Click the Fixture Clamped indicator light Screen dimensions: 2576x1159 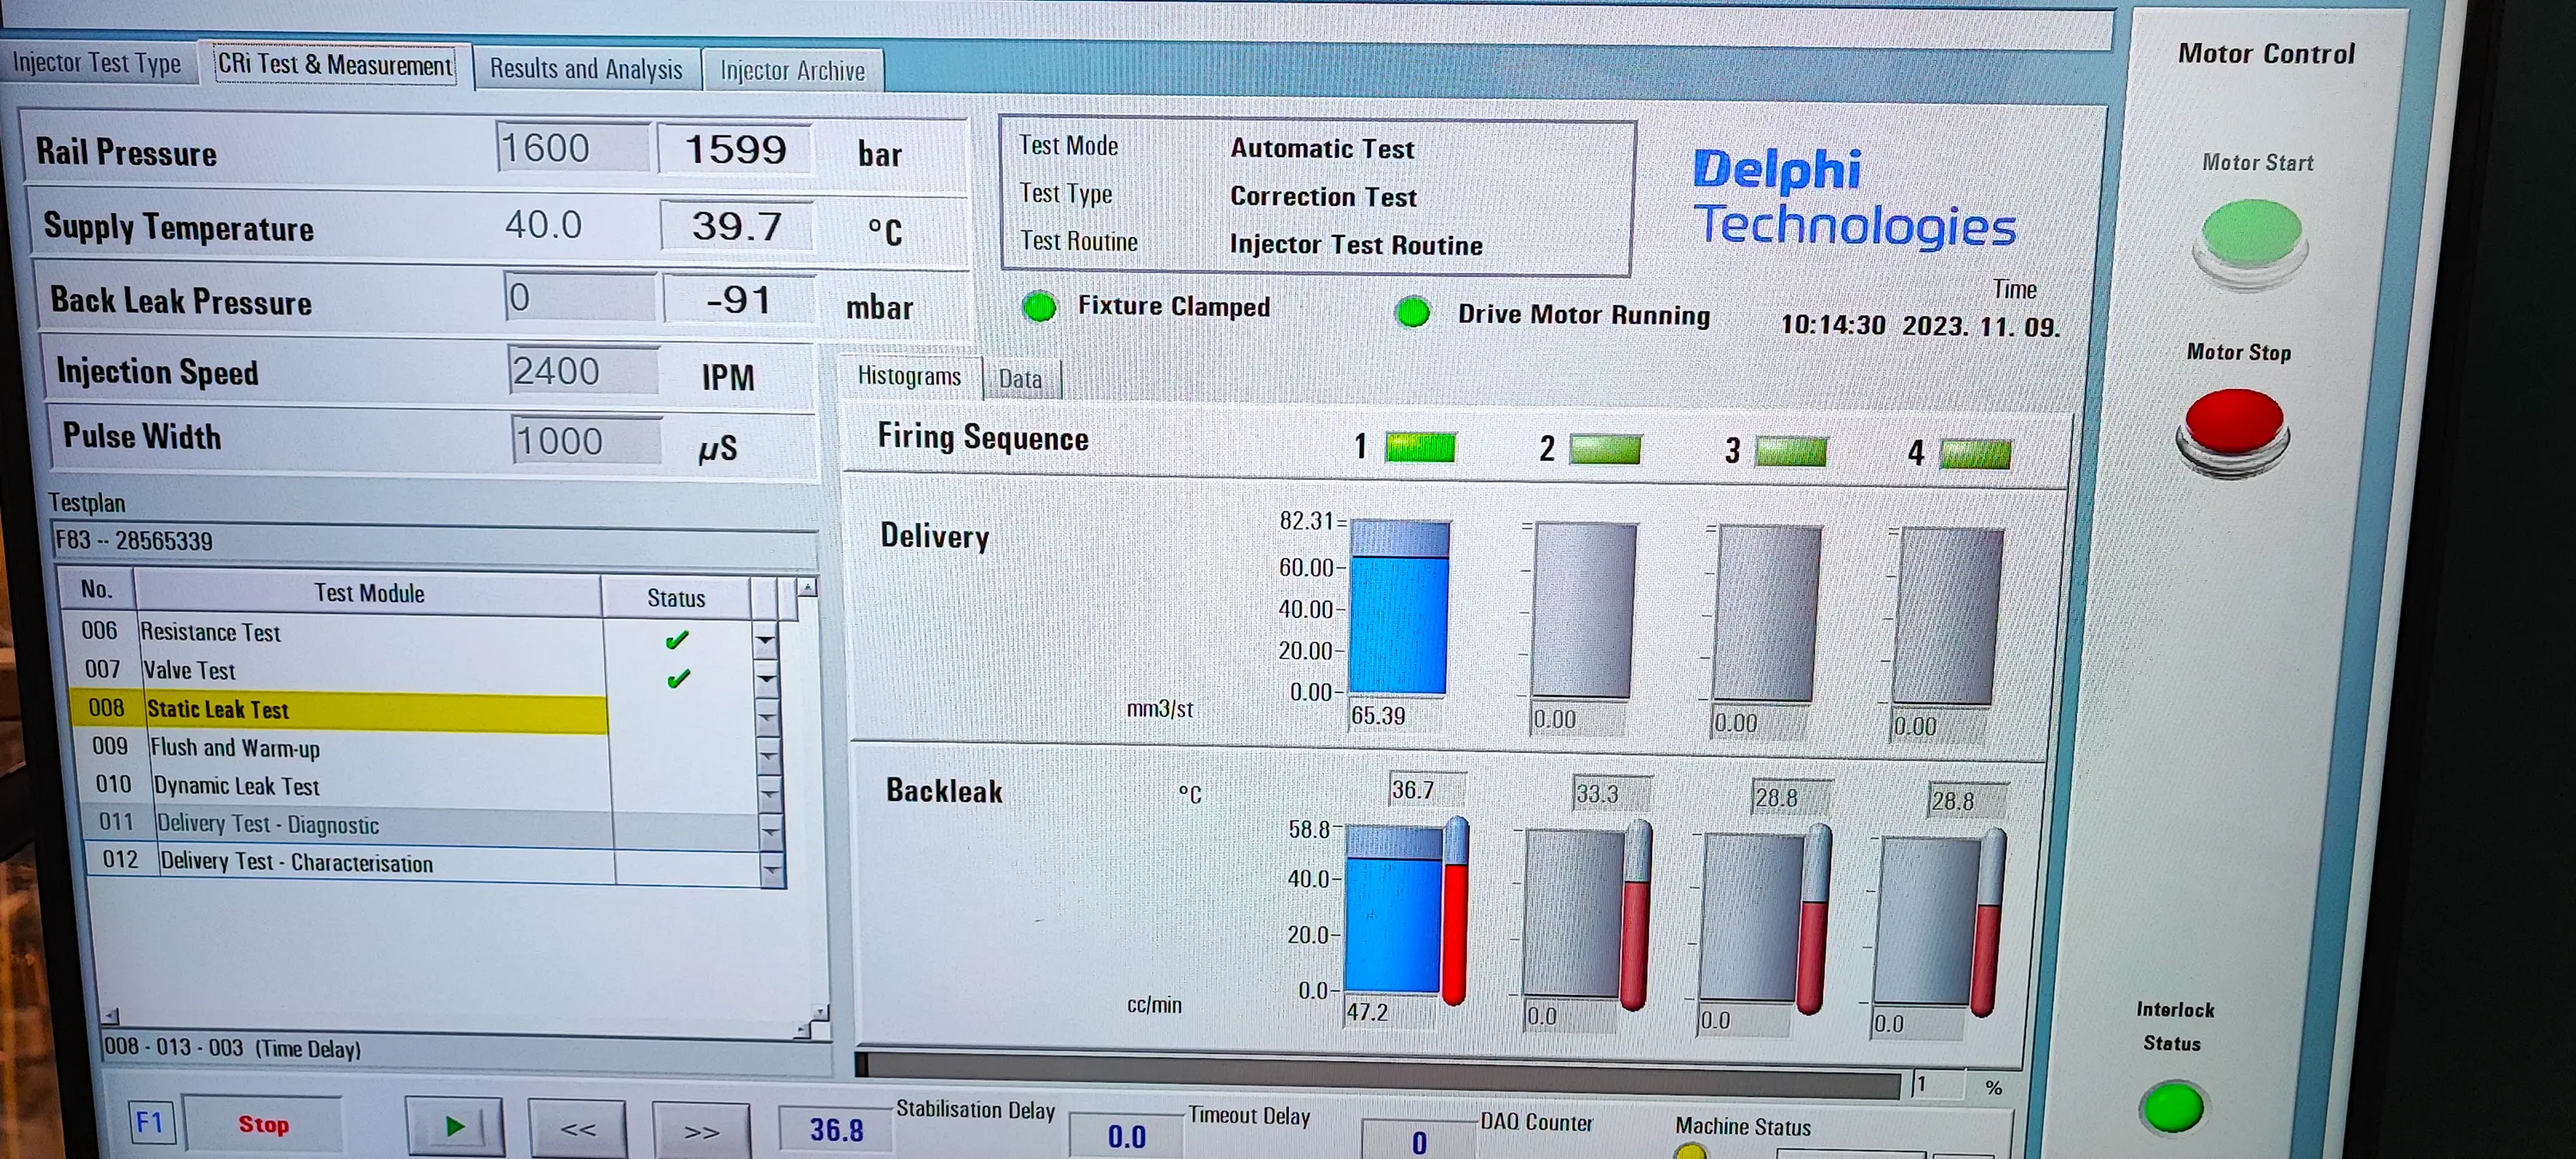point(1039,307)
